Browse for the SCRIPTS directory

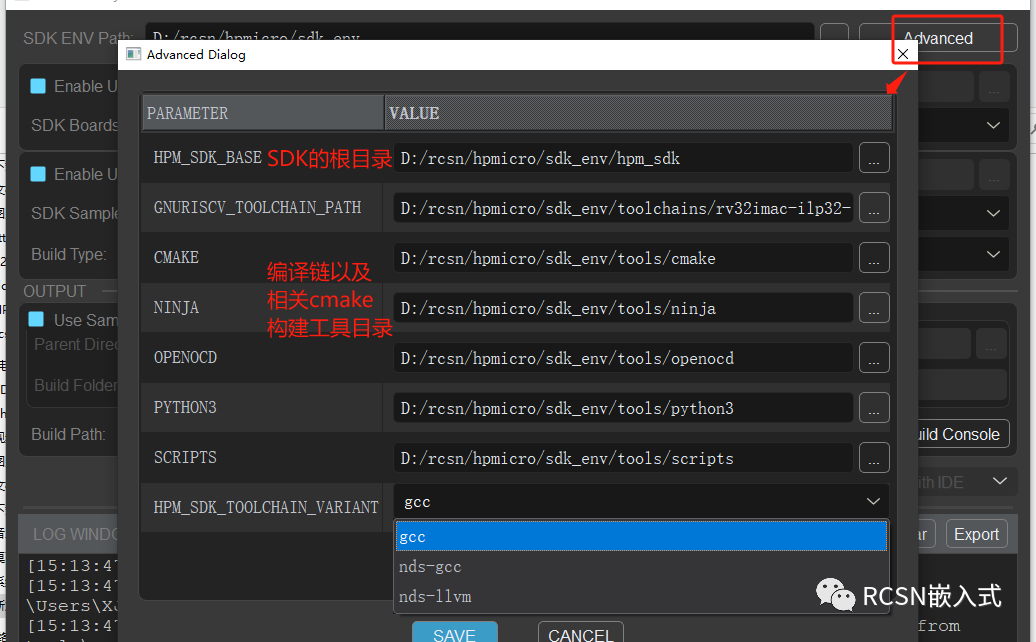873,458
